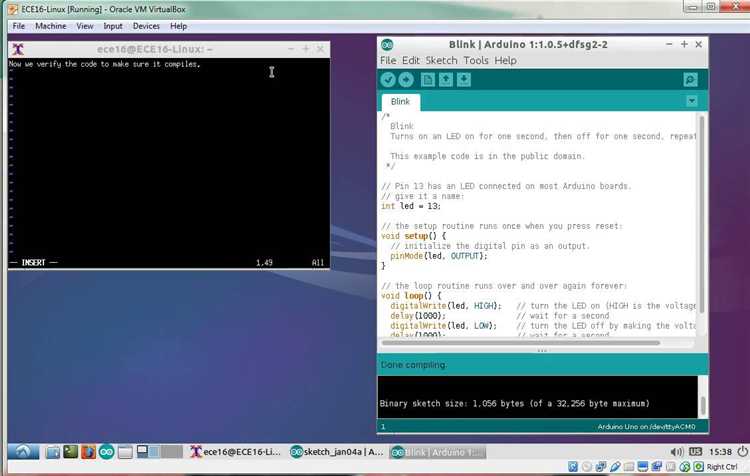Viewport: 750px width, 476px height.
Task: Click the '-- INSERT --' mode indicator in terminal
Action: (33, 263)
